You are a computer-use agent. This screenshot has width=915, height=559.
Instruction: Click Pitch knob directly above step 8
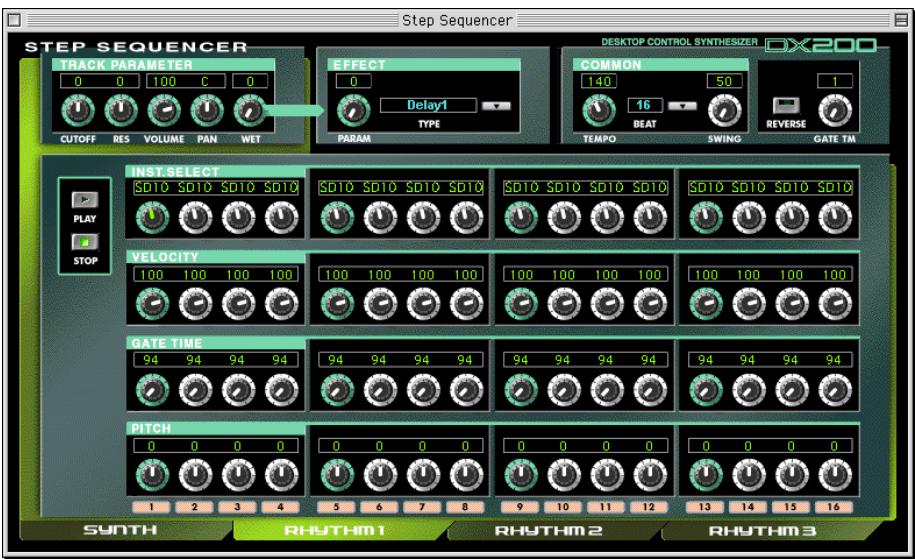466,476
